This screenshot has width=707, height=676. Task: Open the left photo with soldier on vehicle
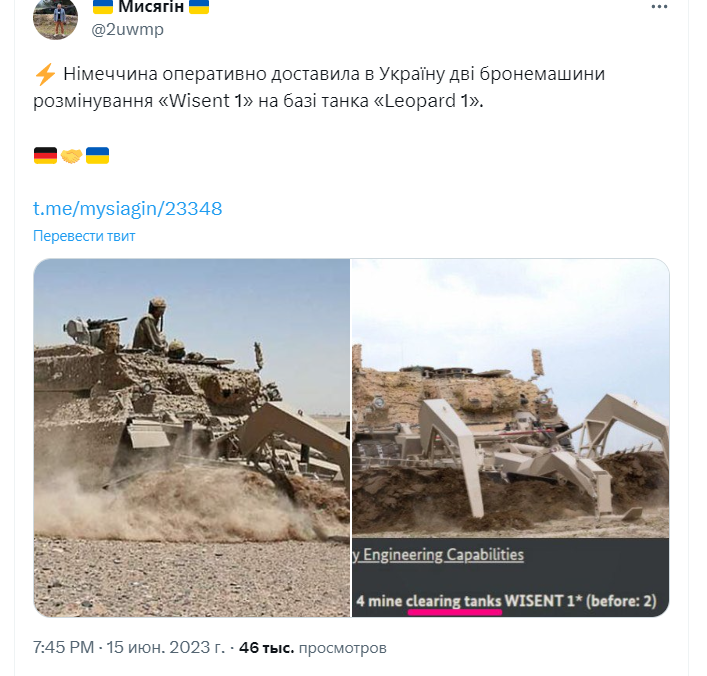pos(192,437)
